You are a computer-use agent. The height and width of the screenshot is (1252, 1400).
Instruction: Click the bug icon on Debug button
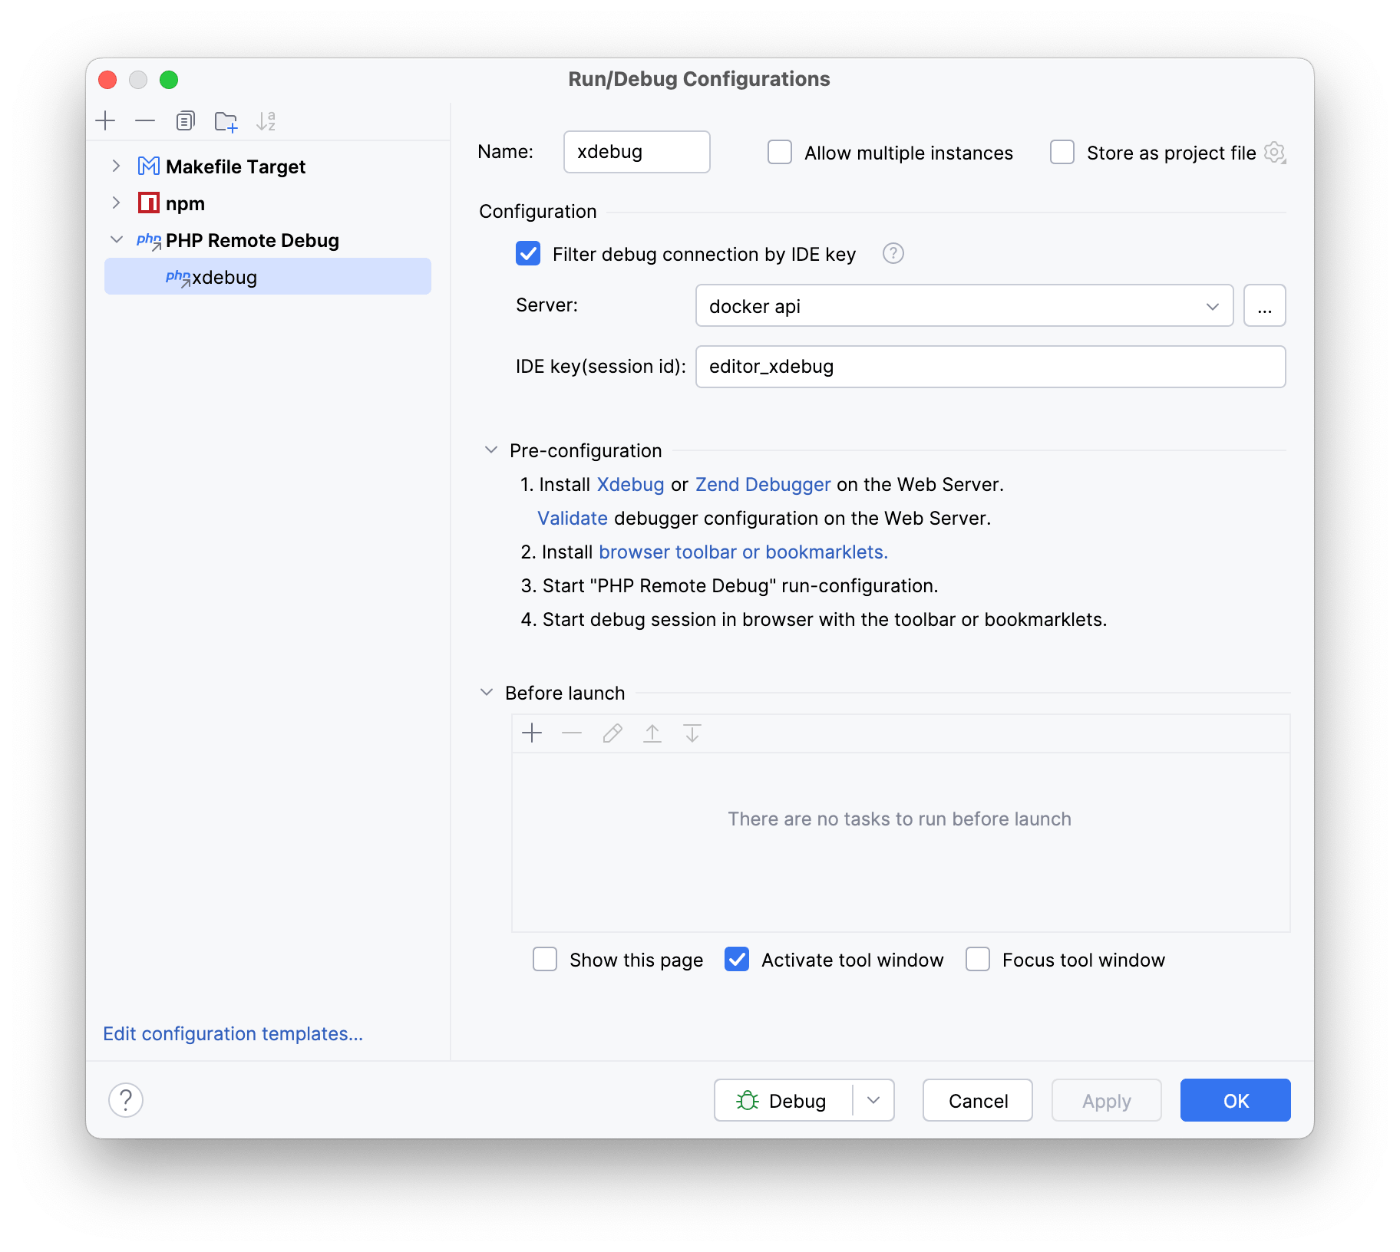click(x=747, y=1100)
